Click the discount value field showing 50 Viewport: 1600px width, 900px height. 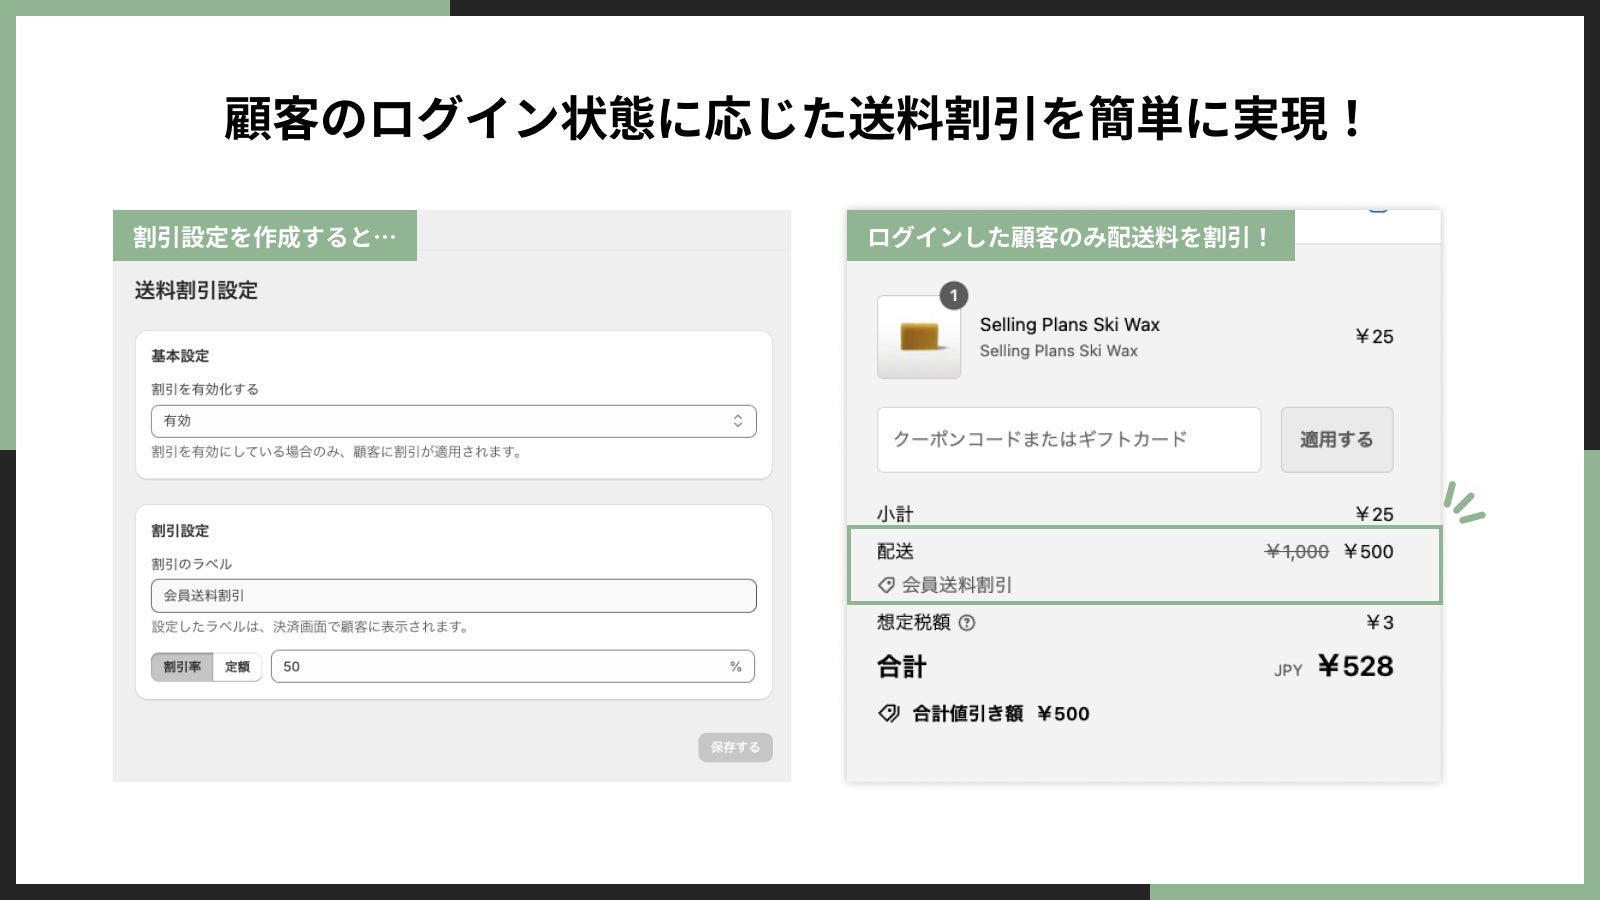point(513,667)
